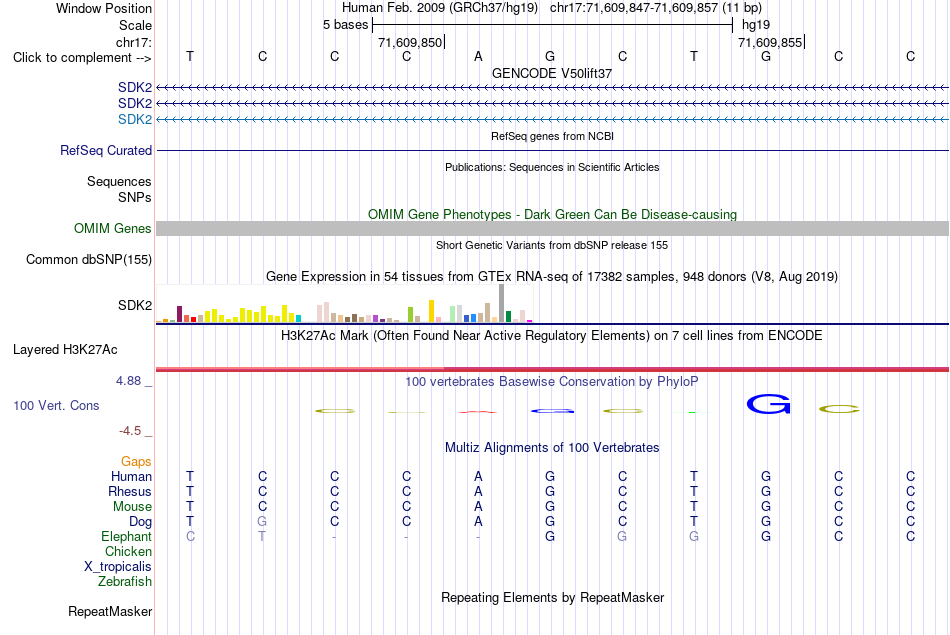Click the Window Position label
Viewport: 950px width, 635px height.
click(104, 8)
